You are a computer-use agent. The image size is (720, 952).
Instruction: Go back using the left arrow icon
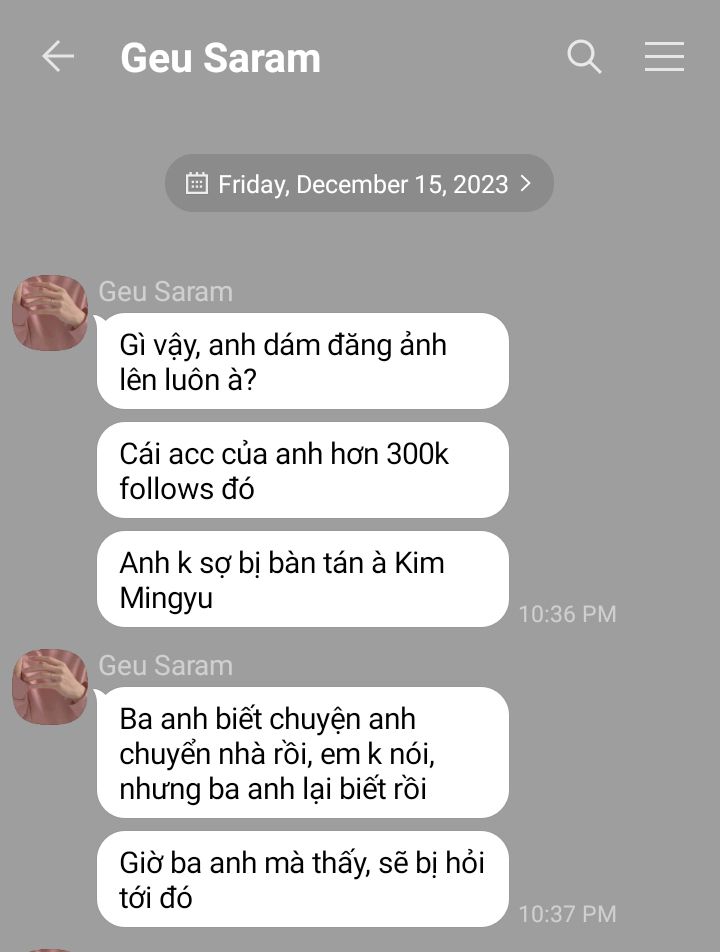(58, 56)
